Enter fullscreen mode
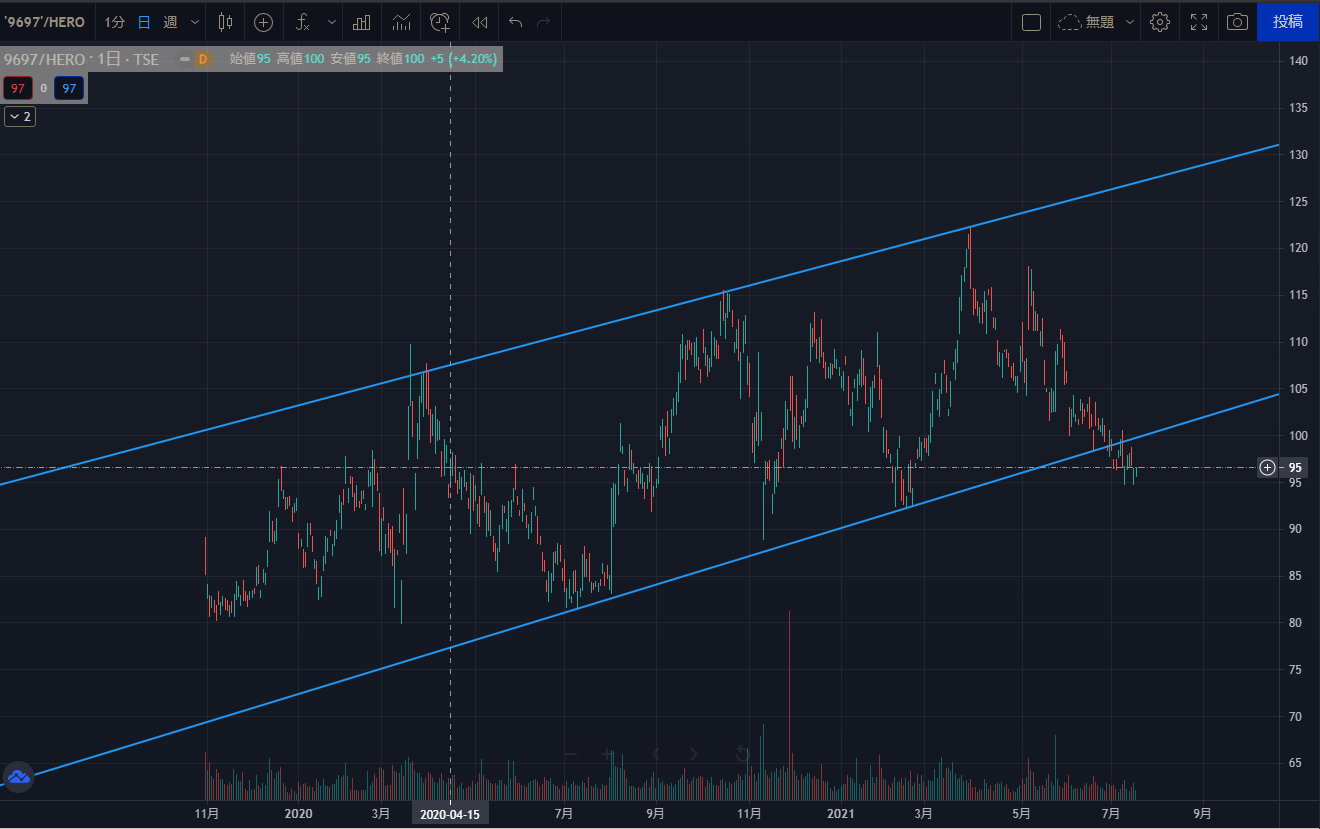Screen dimensions: 1320x829 [1199, 21]
